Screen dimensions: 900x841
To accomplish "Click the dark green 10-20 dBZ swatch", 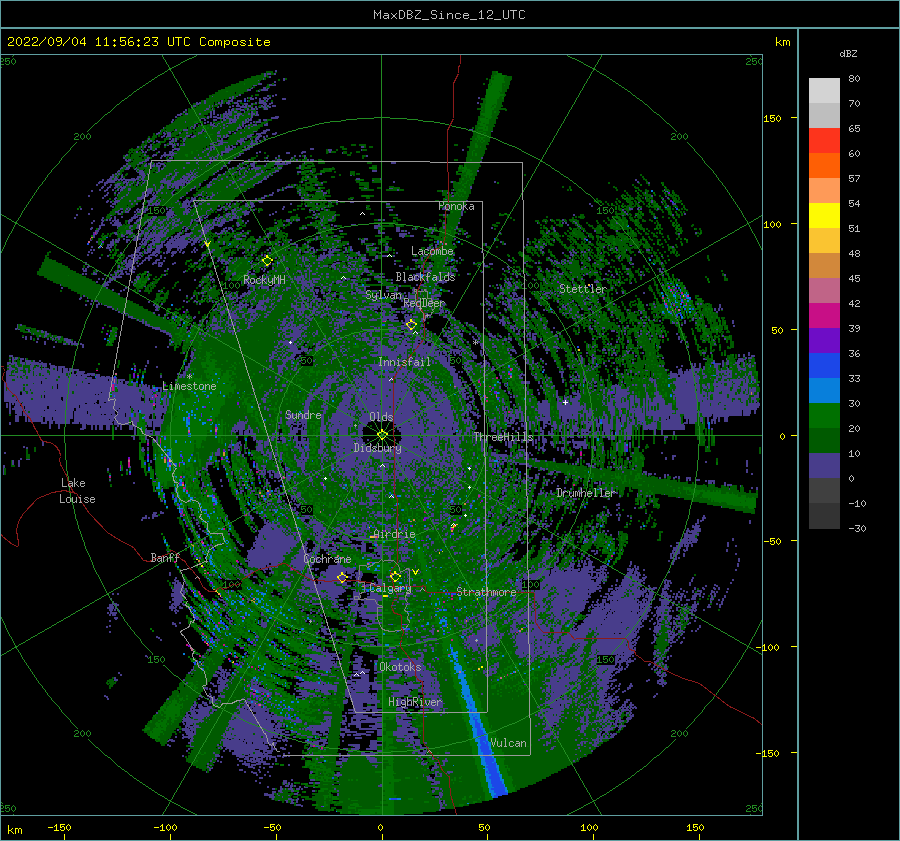I will coord(824,440).
